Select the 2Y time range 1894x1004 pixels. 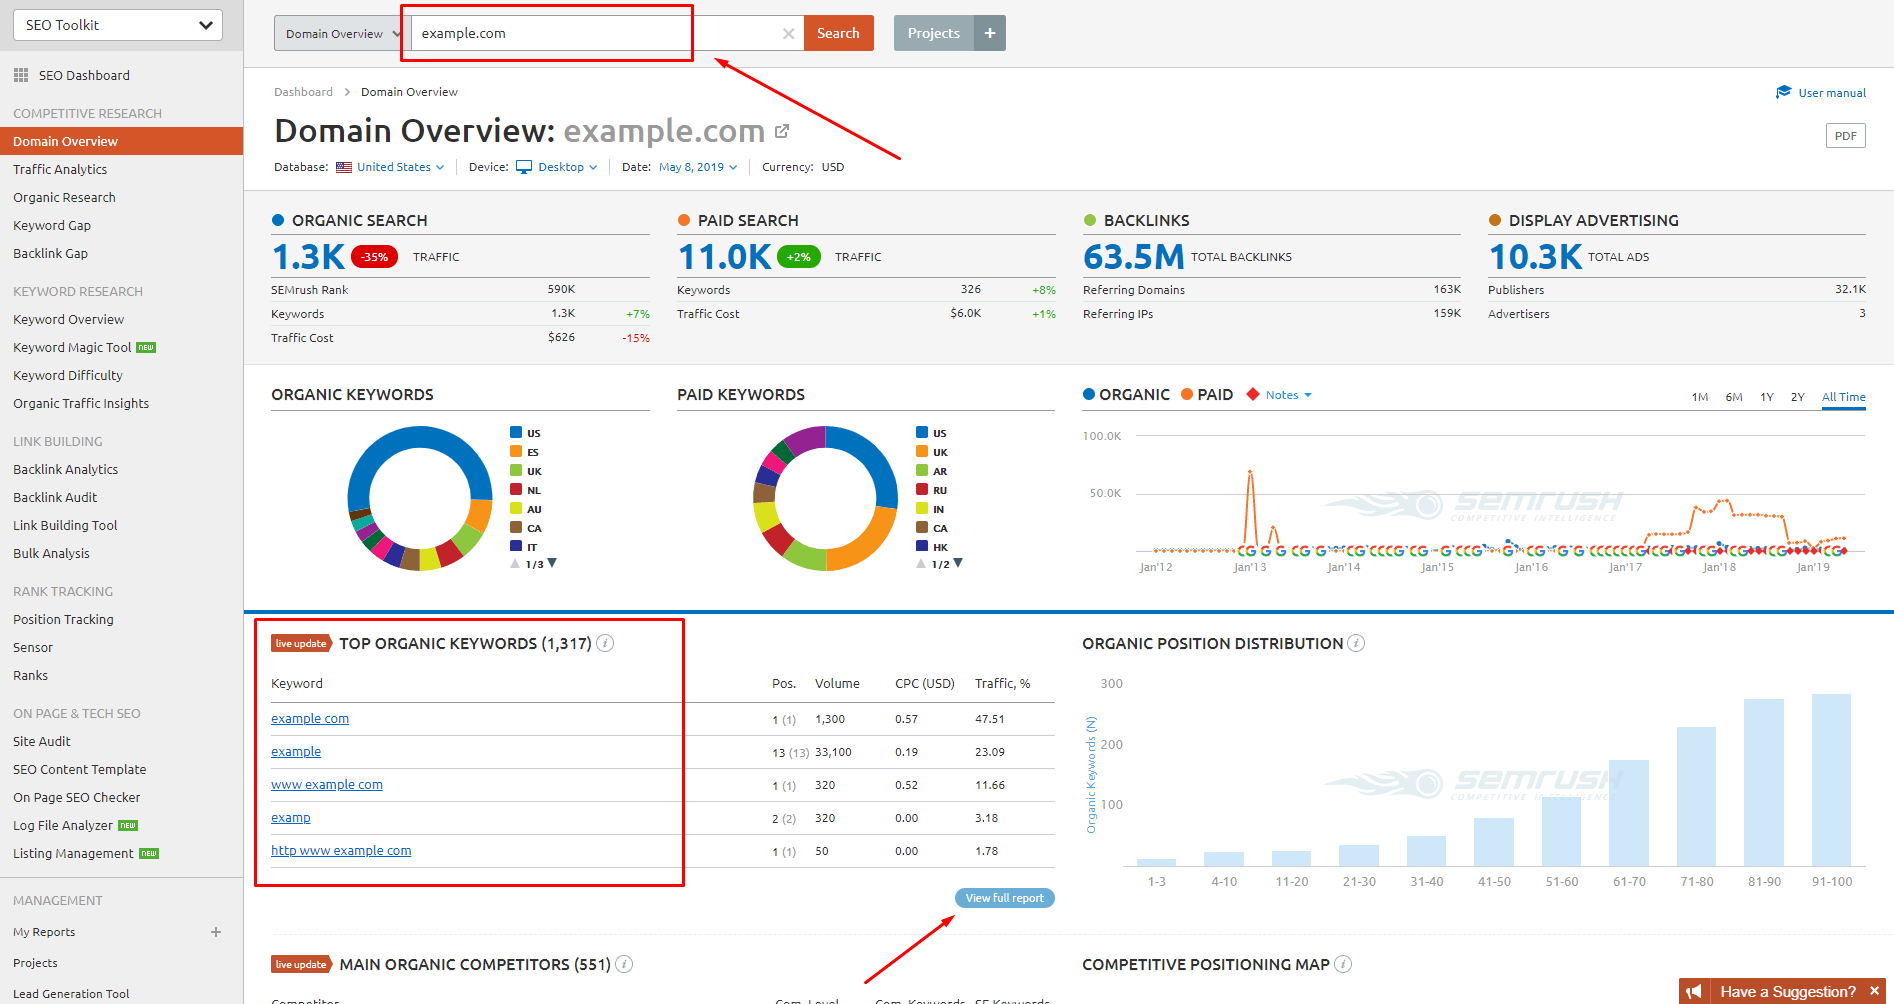tap(1798, 397)
